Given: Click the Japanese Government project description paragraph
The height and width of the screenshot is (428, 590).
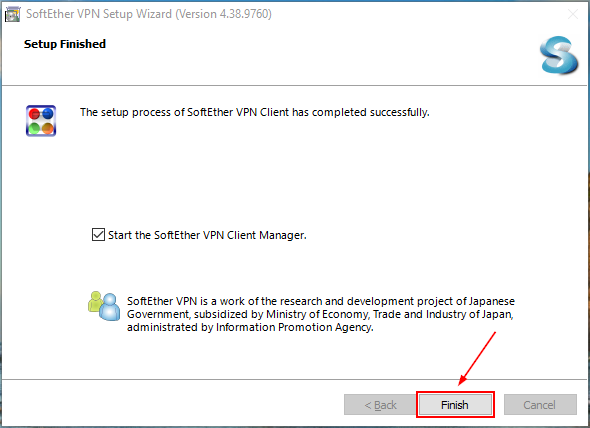Looking at the screenshot, I should pyautogui.click(x=321, y=314).
